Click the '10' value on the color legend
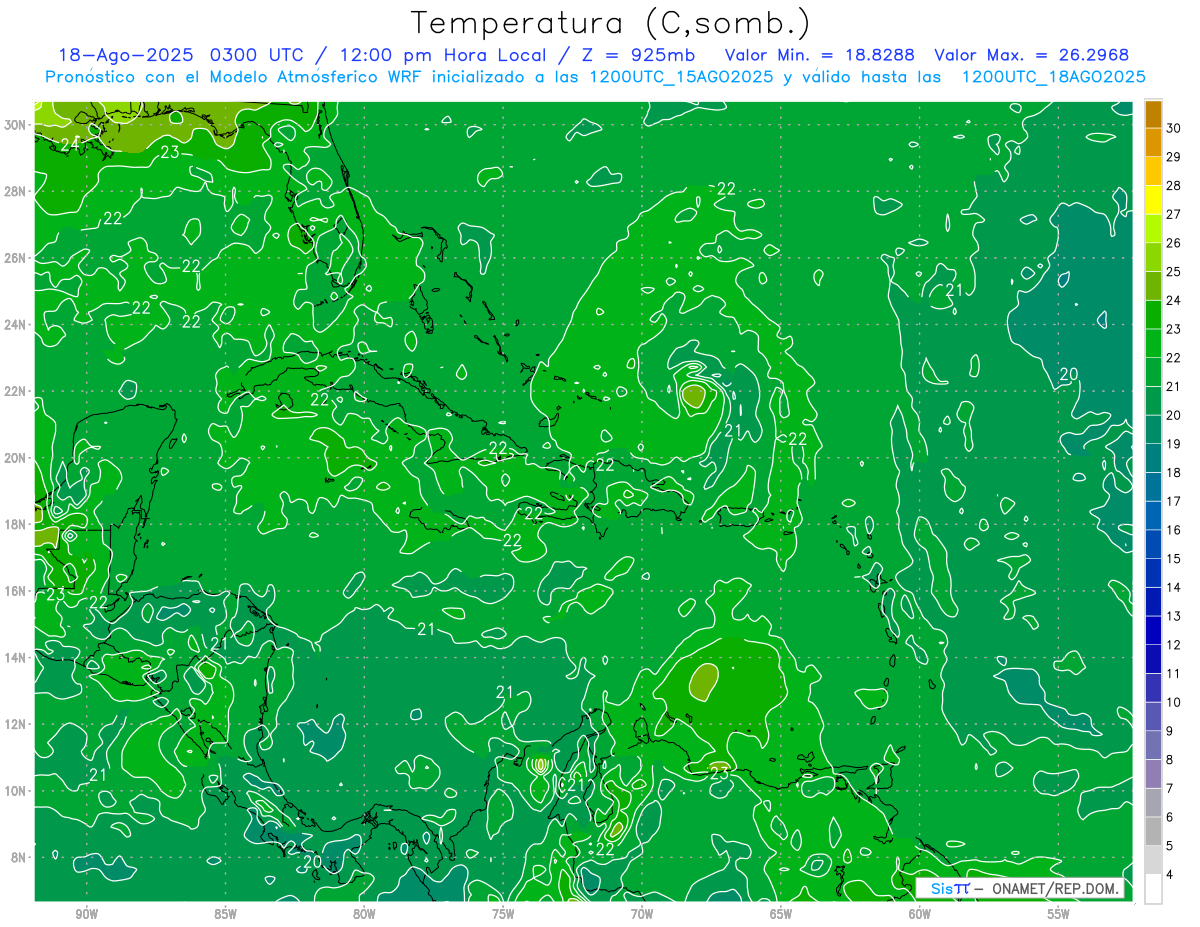The width and height of the screenshot is (1200, 927). coord(1174,702)
